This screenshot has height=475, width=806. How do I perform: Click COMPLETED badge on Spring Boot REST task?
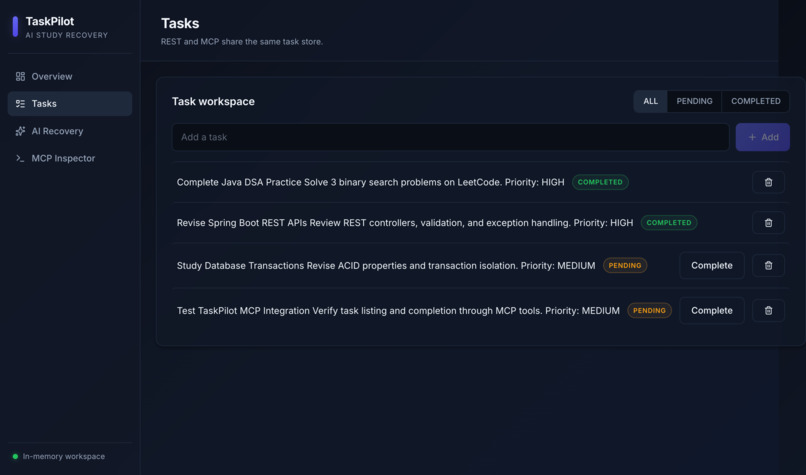669,223
